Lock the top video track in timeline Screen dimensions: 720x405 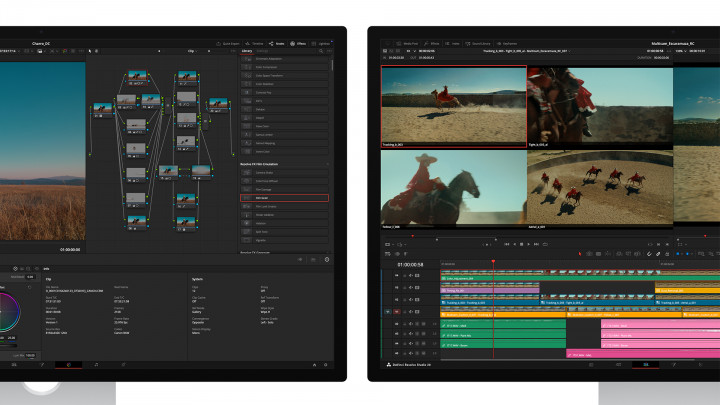(x=405, y=276)
